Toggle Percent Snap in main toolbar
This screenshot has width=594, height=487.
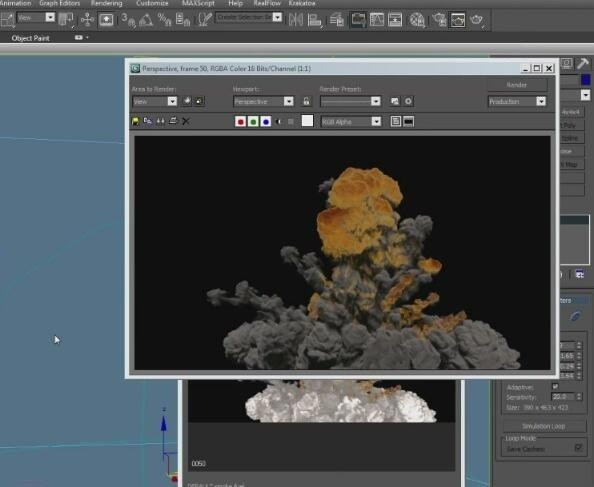click(x=164, y=20)
